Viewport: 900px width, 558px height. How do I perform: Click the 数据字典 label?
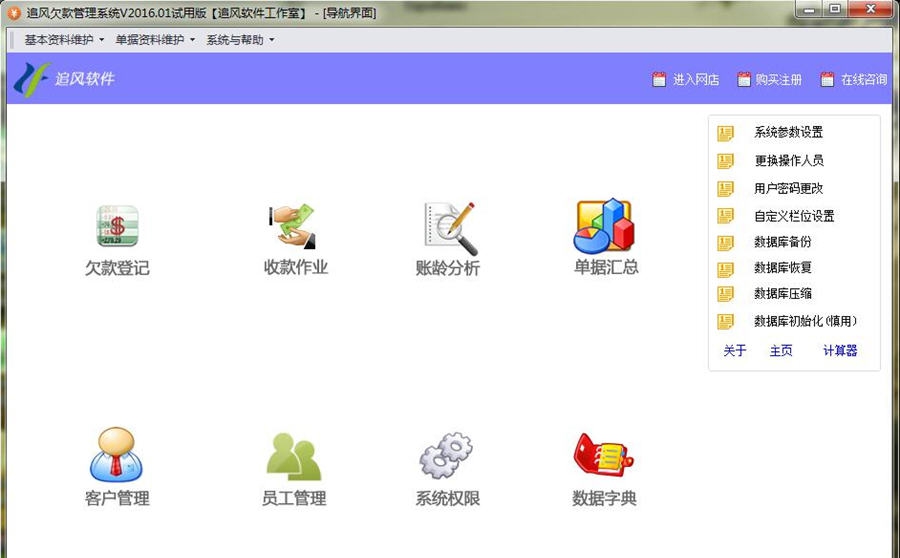click(x=604, y=498)
